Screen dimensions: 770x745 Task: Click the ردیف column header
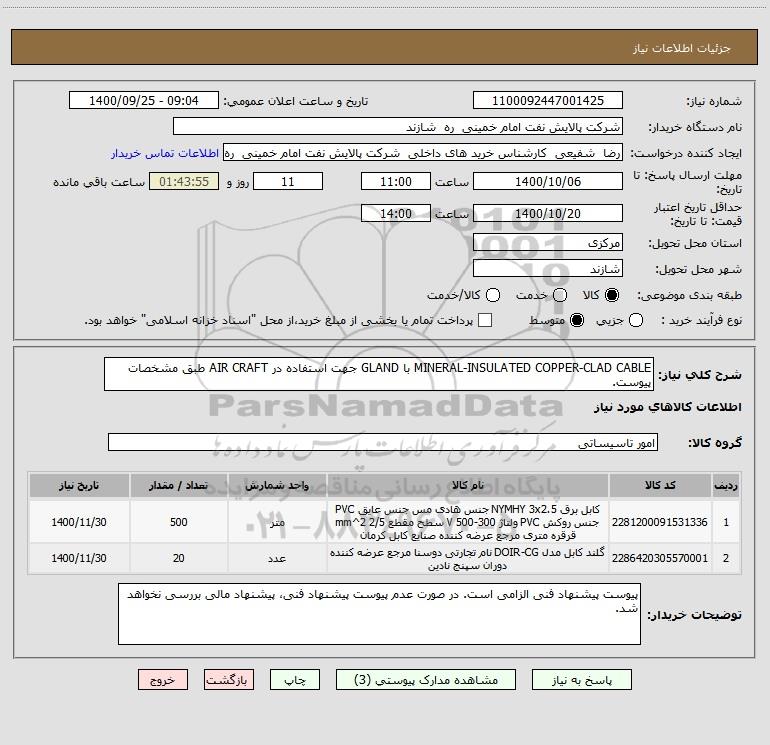[726, 485]
